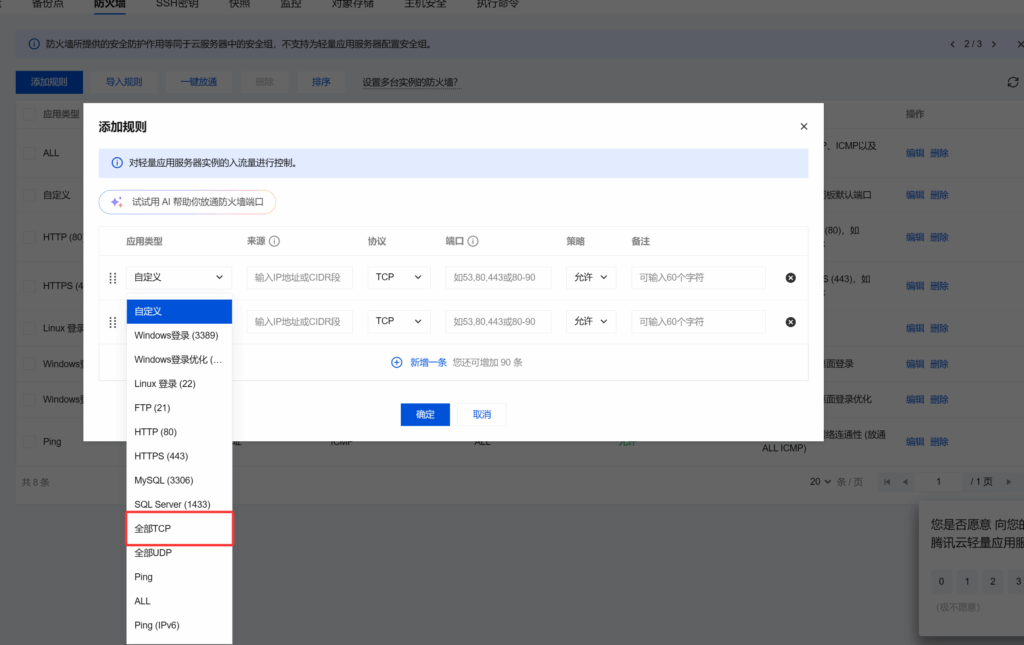This screenshot has height=645, width=1024.
Task: Open the first row TCP protocol dropdown
Action: pyautogui.click(x=398, y=277)
